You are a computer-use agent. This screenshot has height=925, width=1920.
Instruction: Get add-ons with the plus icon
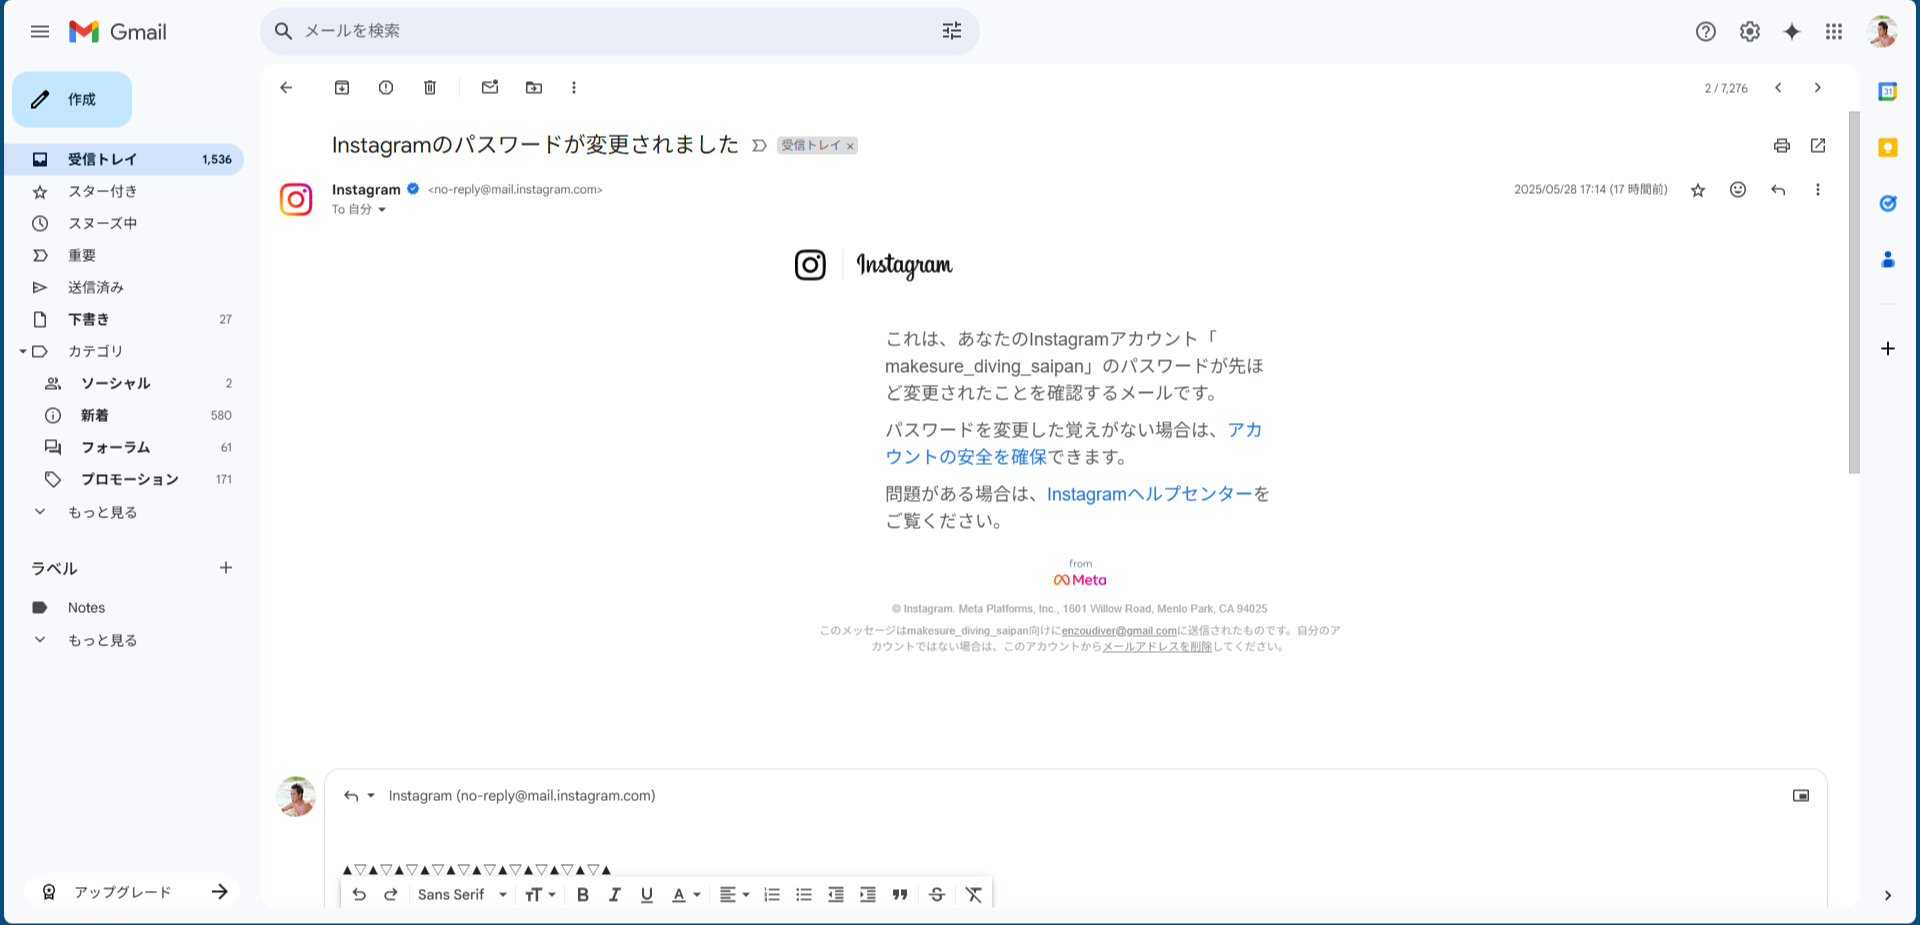coord(1888,349)
